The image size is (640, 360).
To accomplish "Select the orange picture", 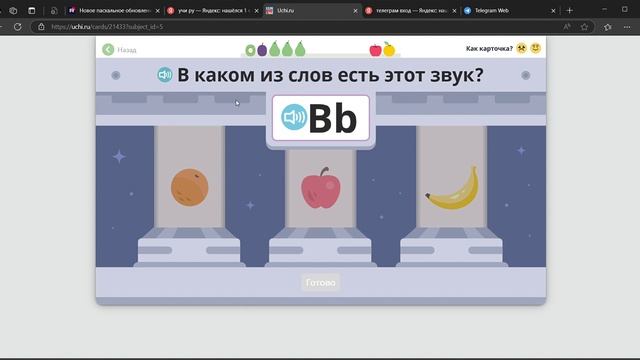I will pyautogui.click(x=190, y=187).
